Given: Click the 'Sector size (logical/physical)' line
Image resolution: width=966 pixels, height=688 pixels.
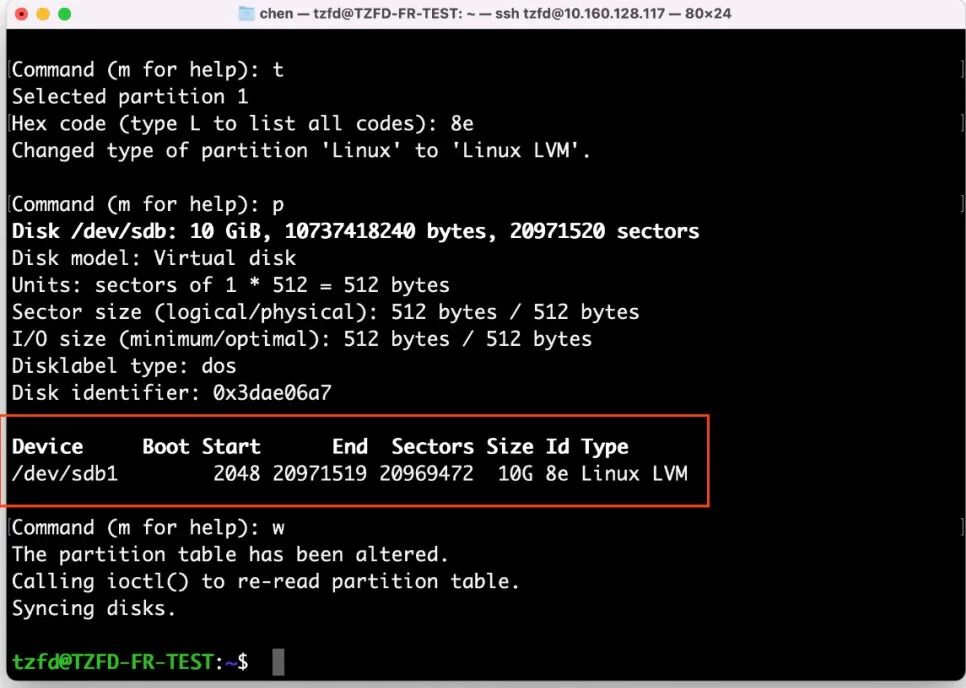Looking at the screenshot, I should coord(325,312).
